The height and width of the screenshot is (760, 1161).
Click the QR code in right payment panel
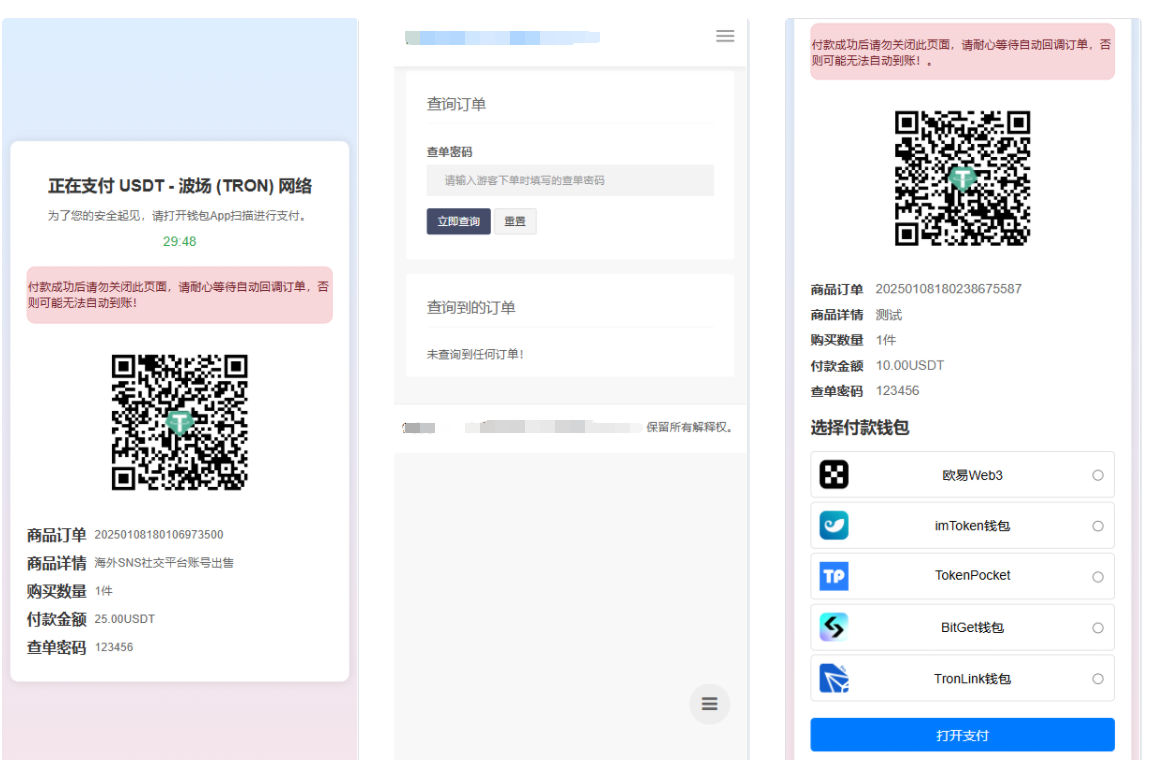962,178
